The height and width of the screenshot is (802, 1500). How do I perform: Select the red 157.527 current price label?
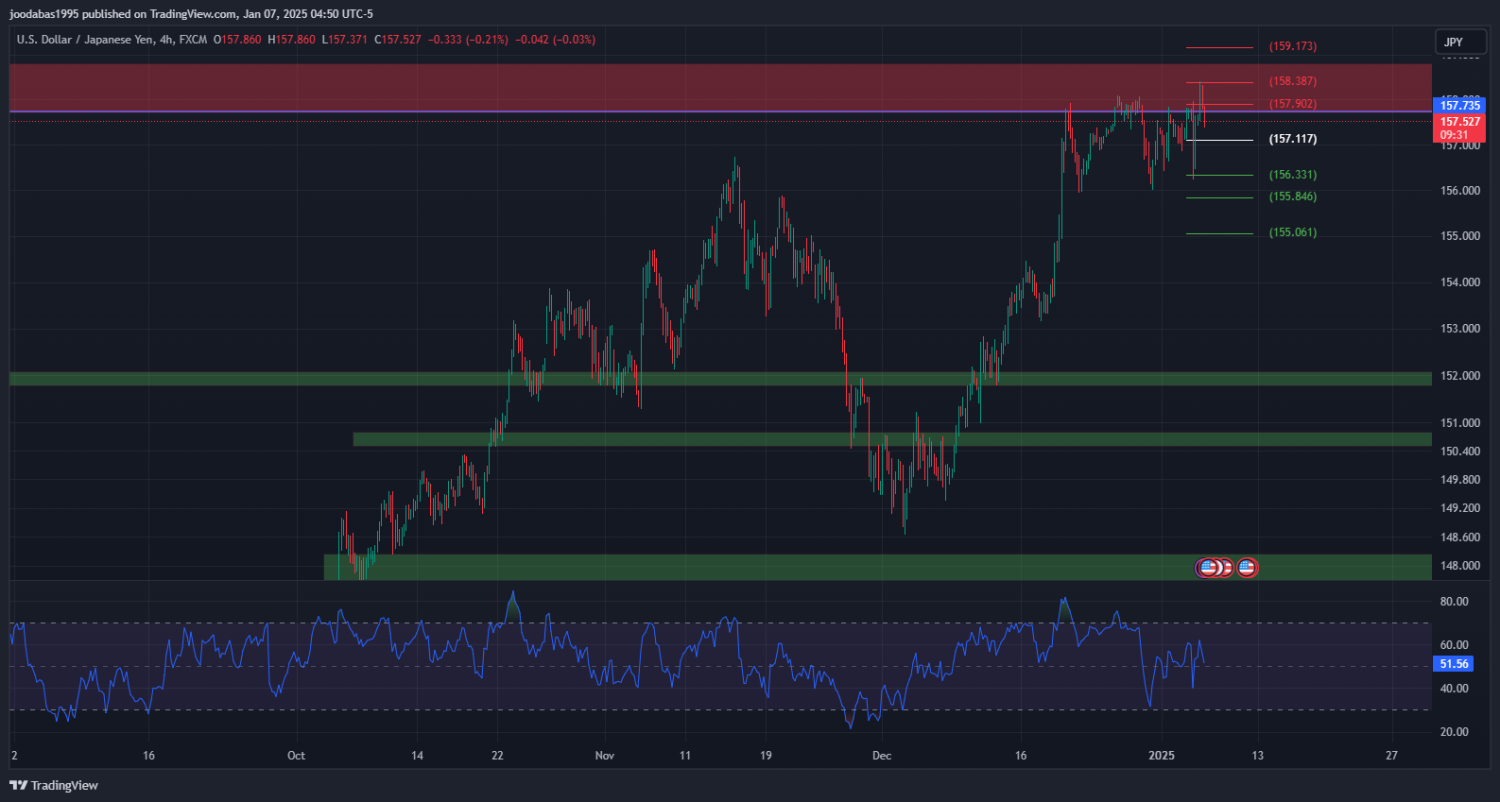1457,121
